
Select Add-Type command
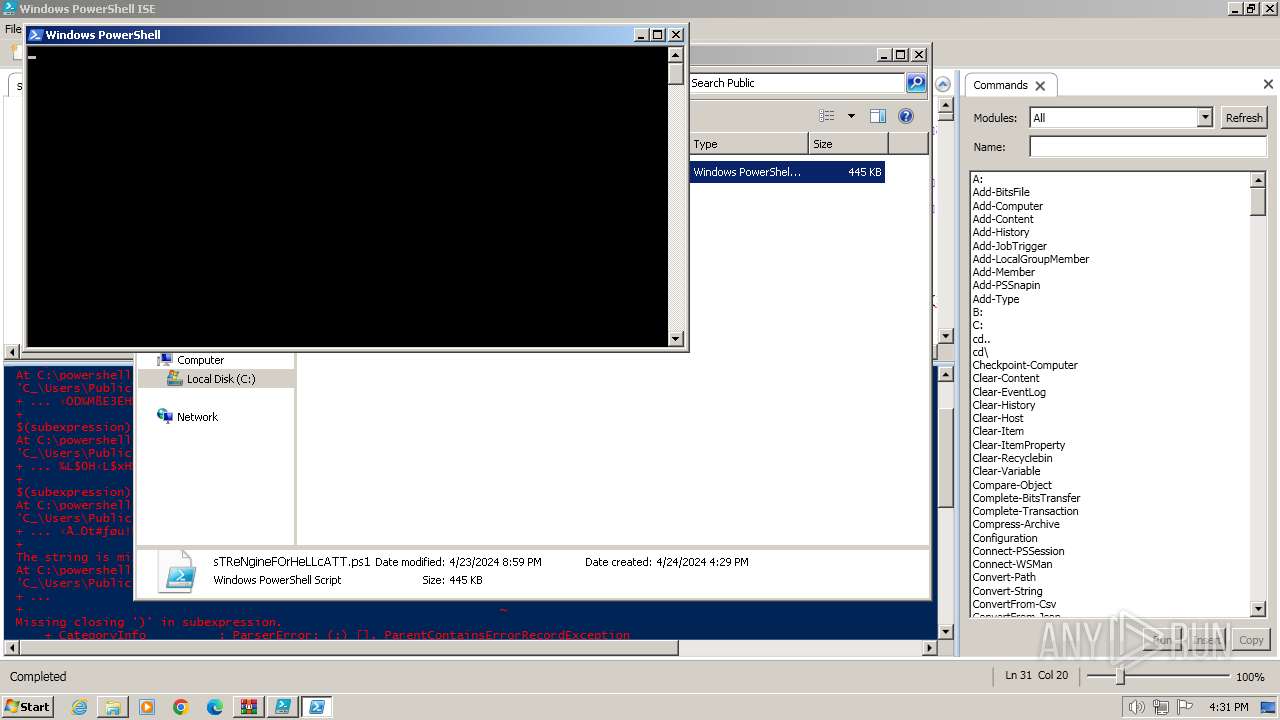pos(996,299)
